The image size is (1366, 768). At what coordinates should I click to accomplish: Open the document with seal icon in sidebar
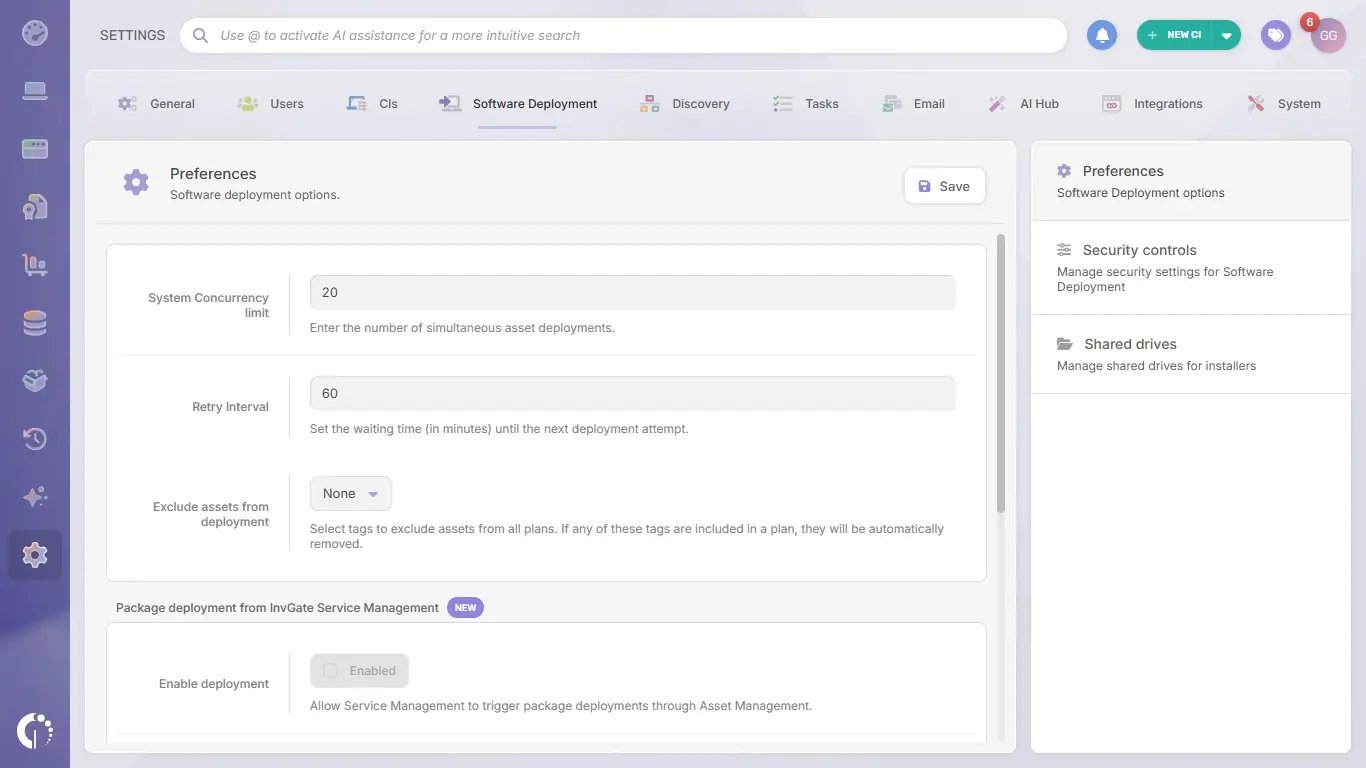tap(35, 207)
